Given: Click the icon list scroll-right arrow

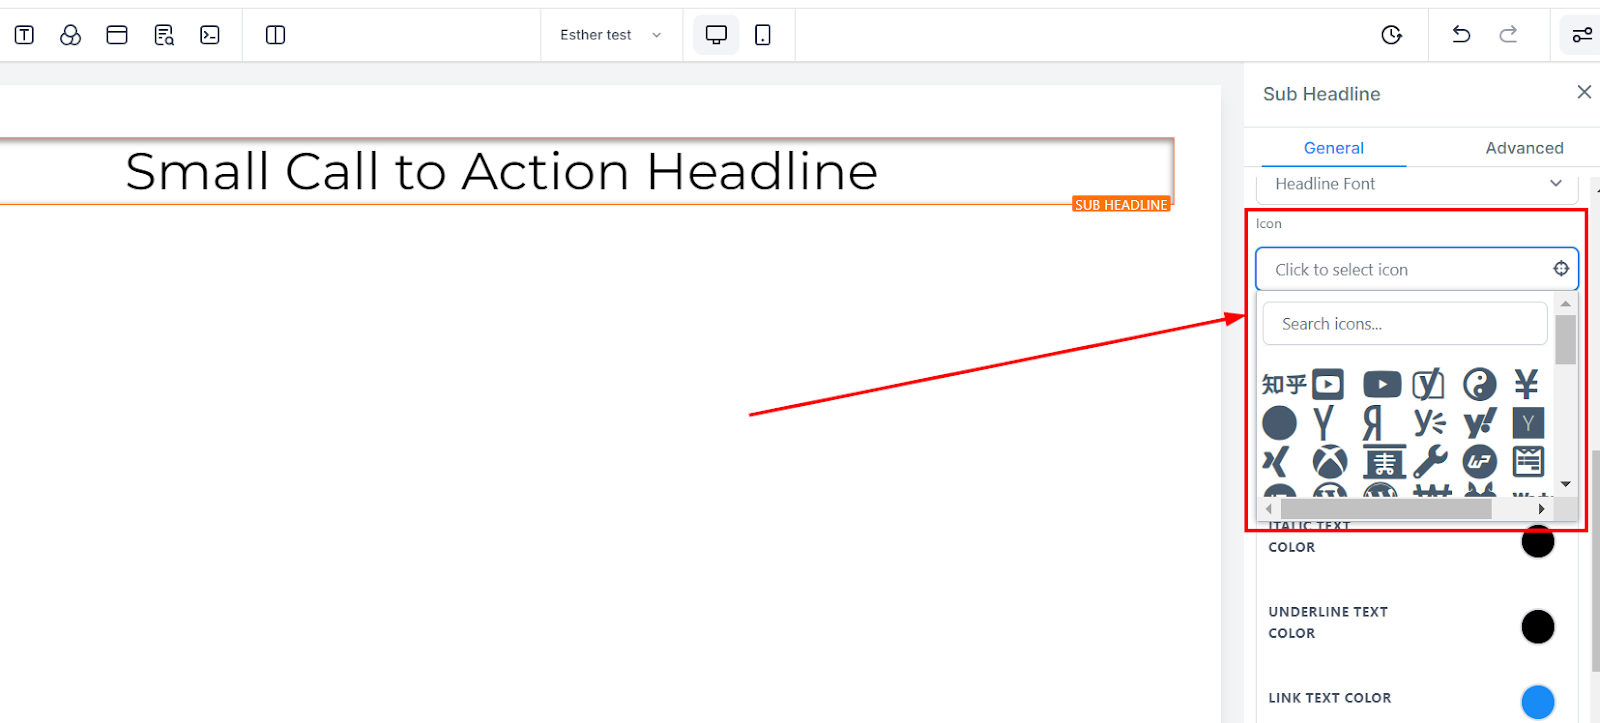Looking at the screenshot, I should click(1541, 509).
